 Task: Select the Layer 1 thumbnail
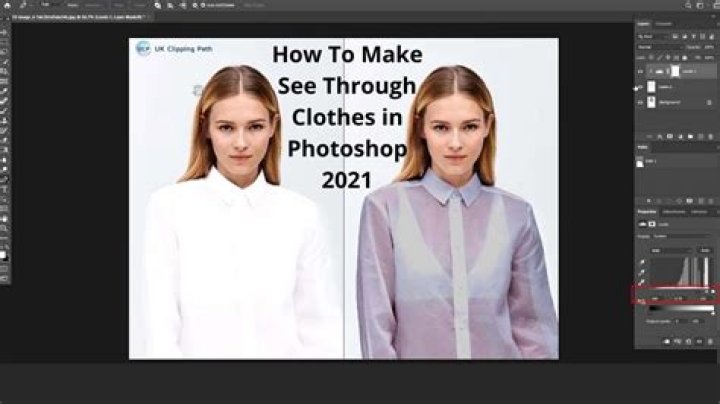[x=652, y=87]
